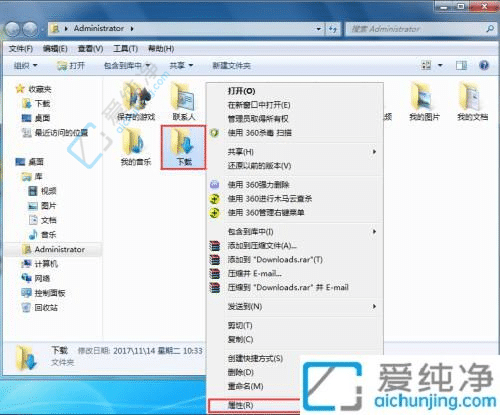Select the 联系人 folder icon
This screenshot has width=500, height=415.
pos(184,101)
